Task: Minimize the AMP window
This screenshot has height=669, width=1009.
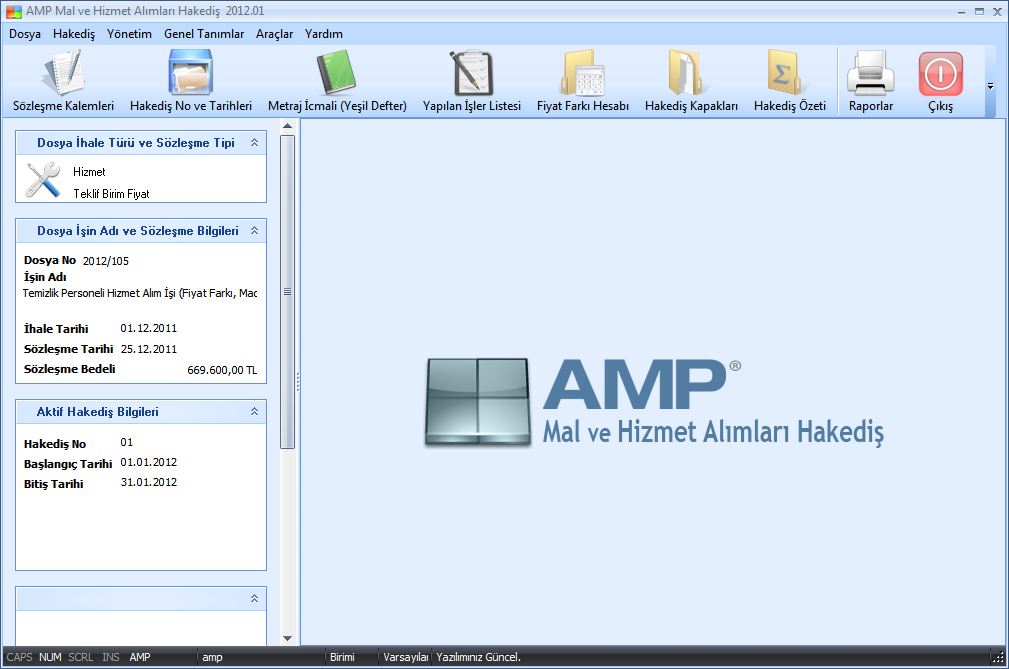Action: click(961, 12)
